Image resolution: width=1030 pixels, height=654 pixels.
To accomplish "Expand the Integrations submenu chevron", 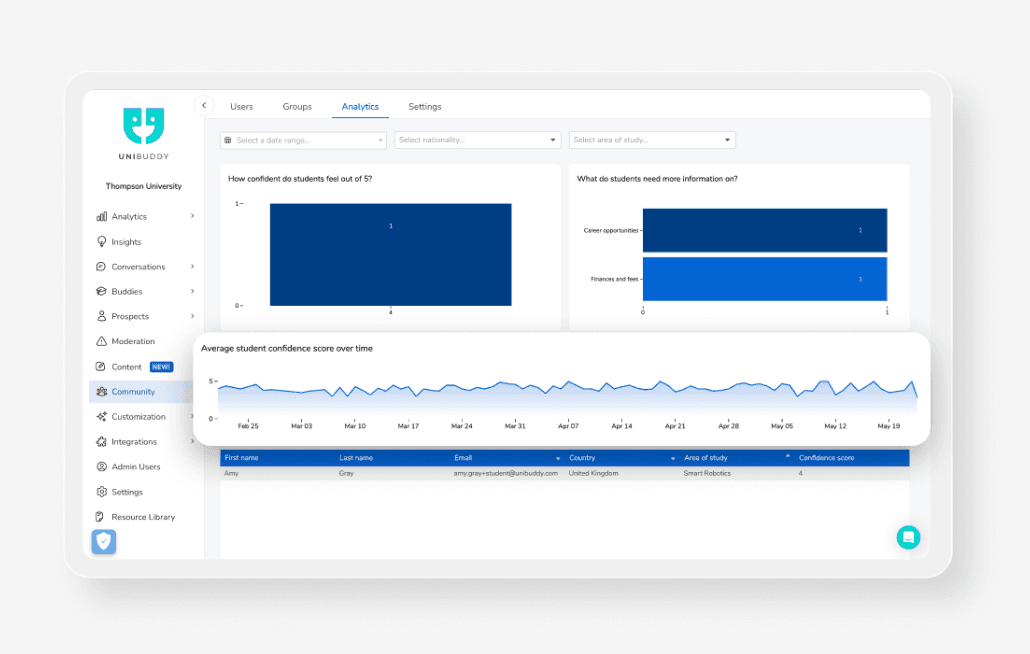I will point(192,441).
